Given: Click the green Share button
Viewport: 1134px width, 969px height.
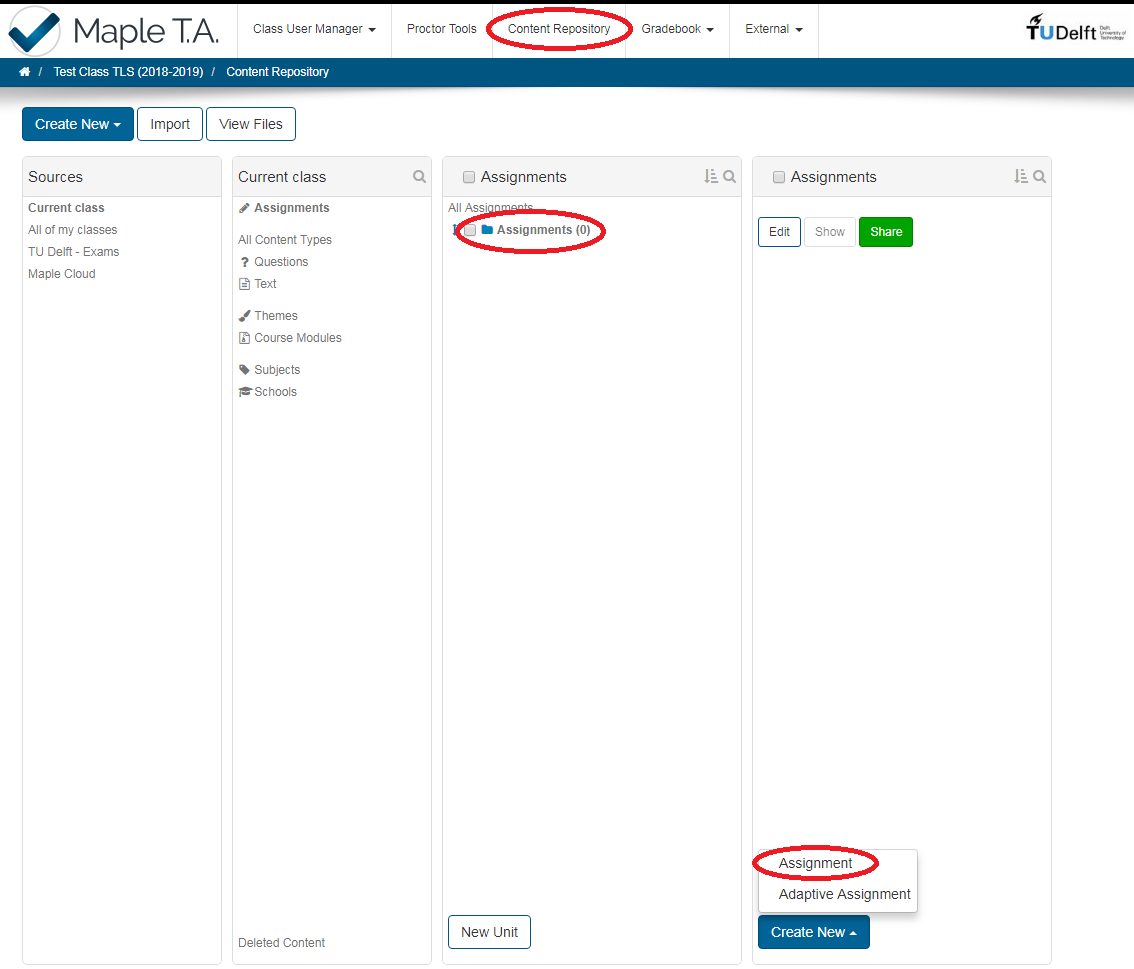Looking at the screenshot, I should (x=885, y=232).
